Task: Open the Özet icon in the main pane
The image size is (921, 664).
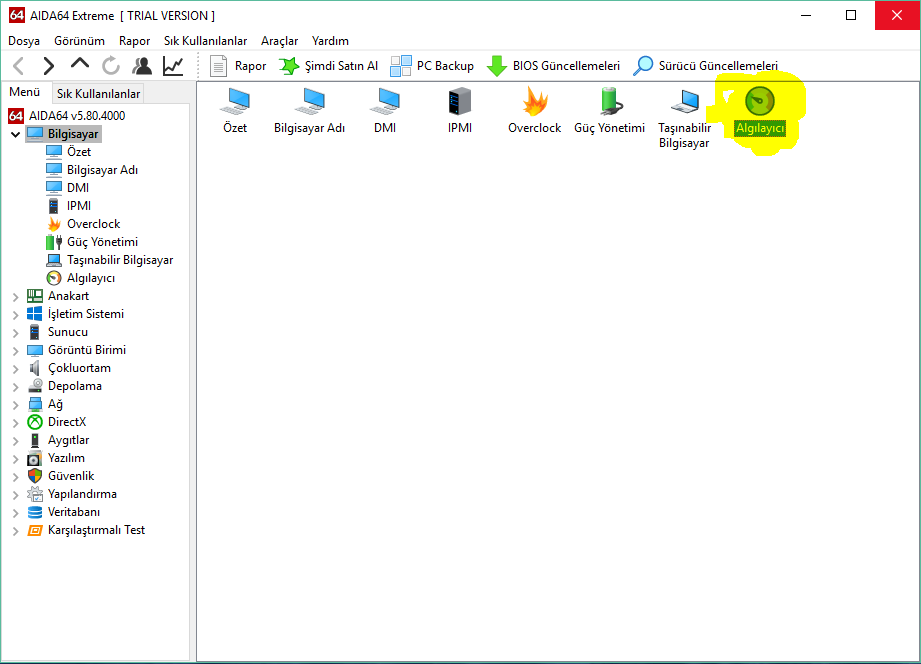Action: point(235,110)
